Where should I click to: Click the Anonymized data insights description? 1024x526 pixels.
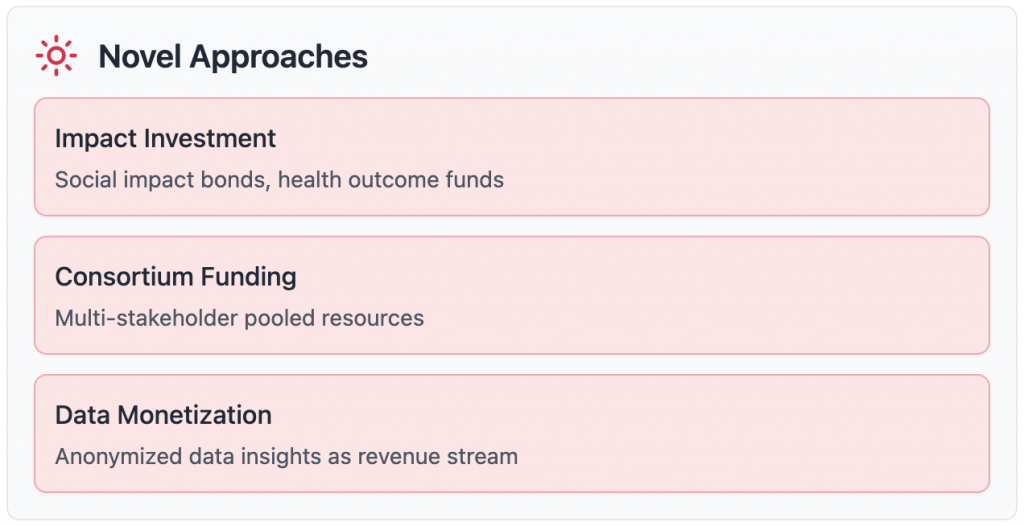coord(286,457)
